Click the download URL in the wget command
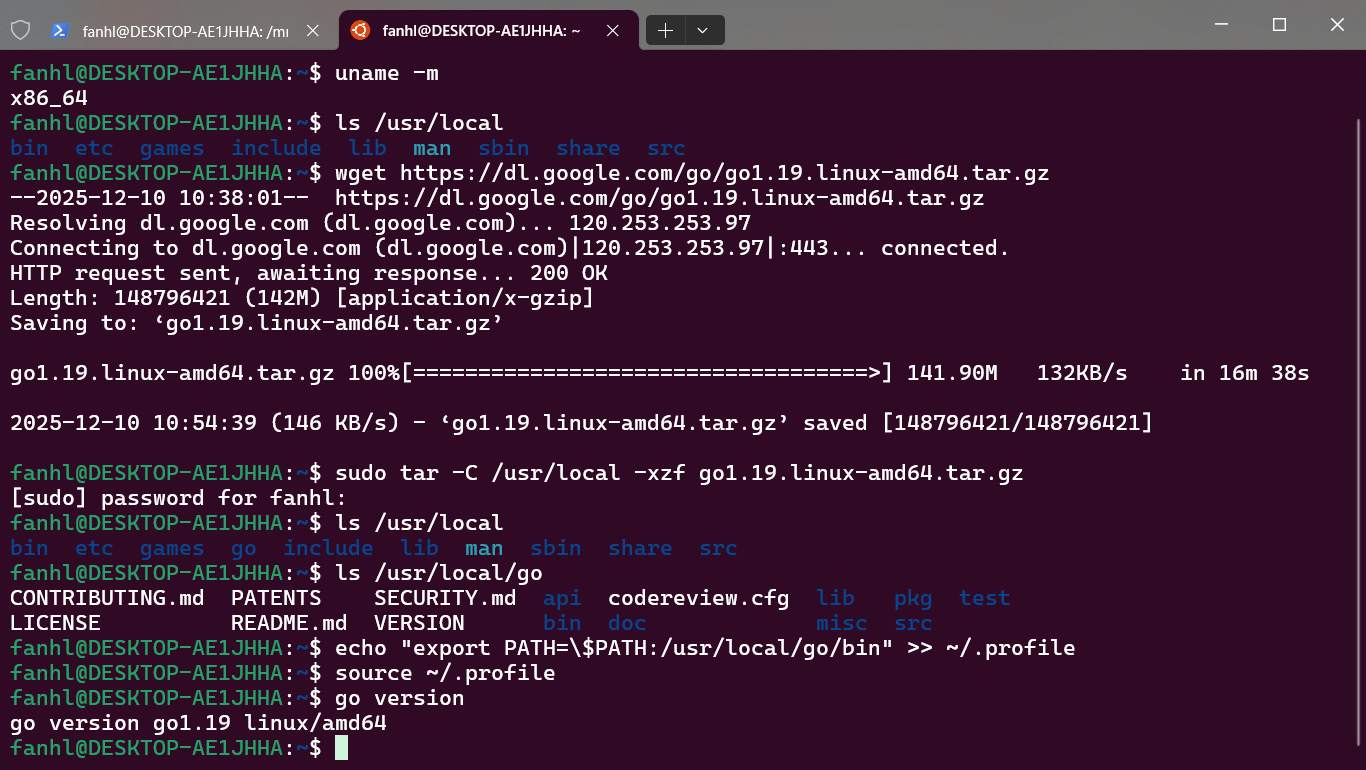This screenshot has width=1366, height=770. 724,173
